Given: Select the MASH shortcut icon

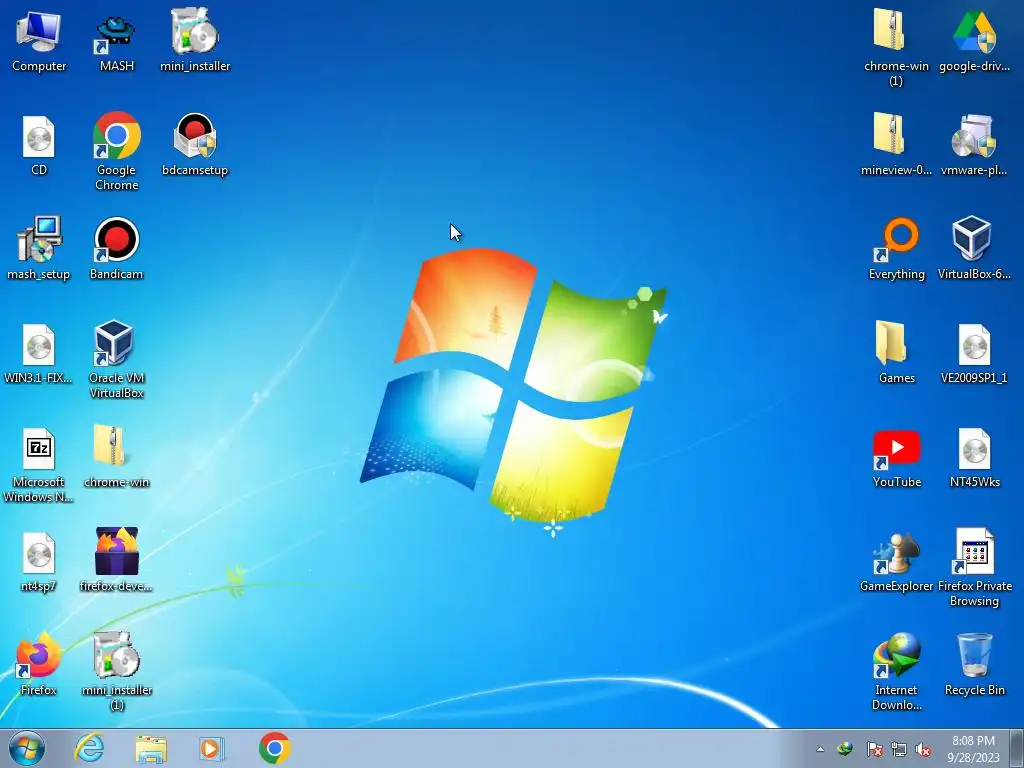Looking at the screenshot, I should coord(116,41).
